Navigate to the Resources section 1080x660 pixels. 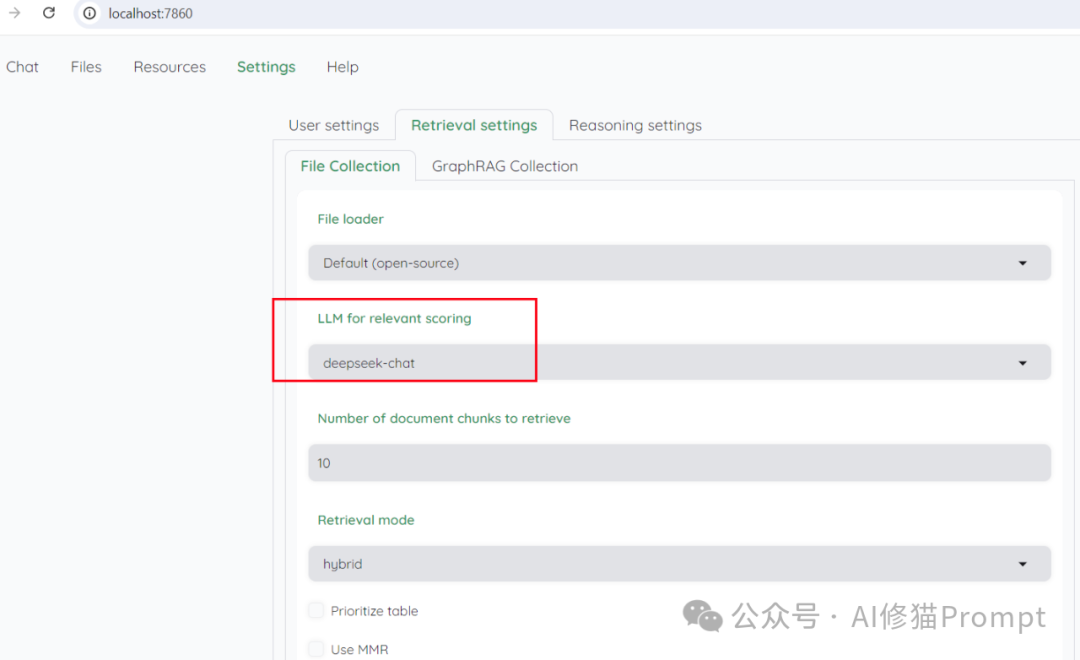169,66
